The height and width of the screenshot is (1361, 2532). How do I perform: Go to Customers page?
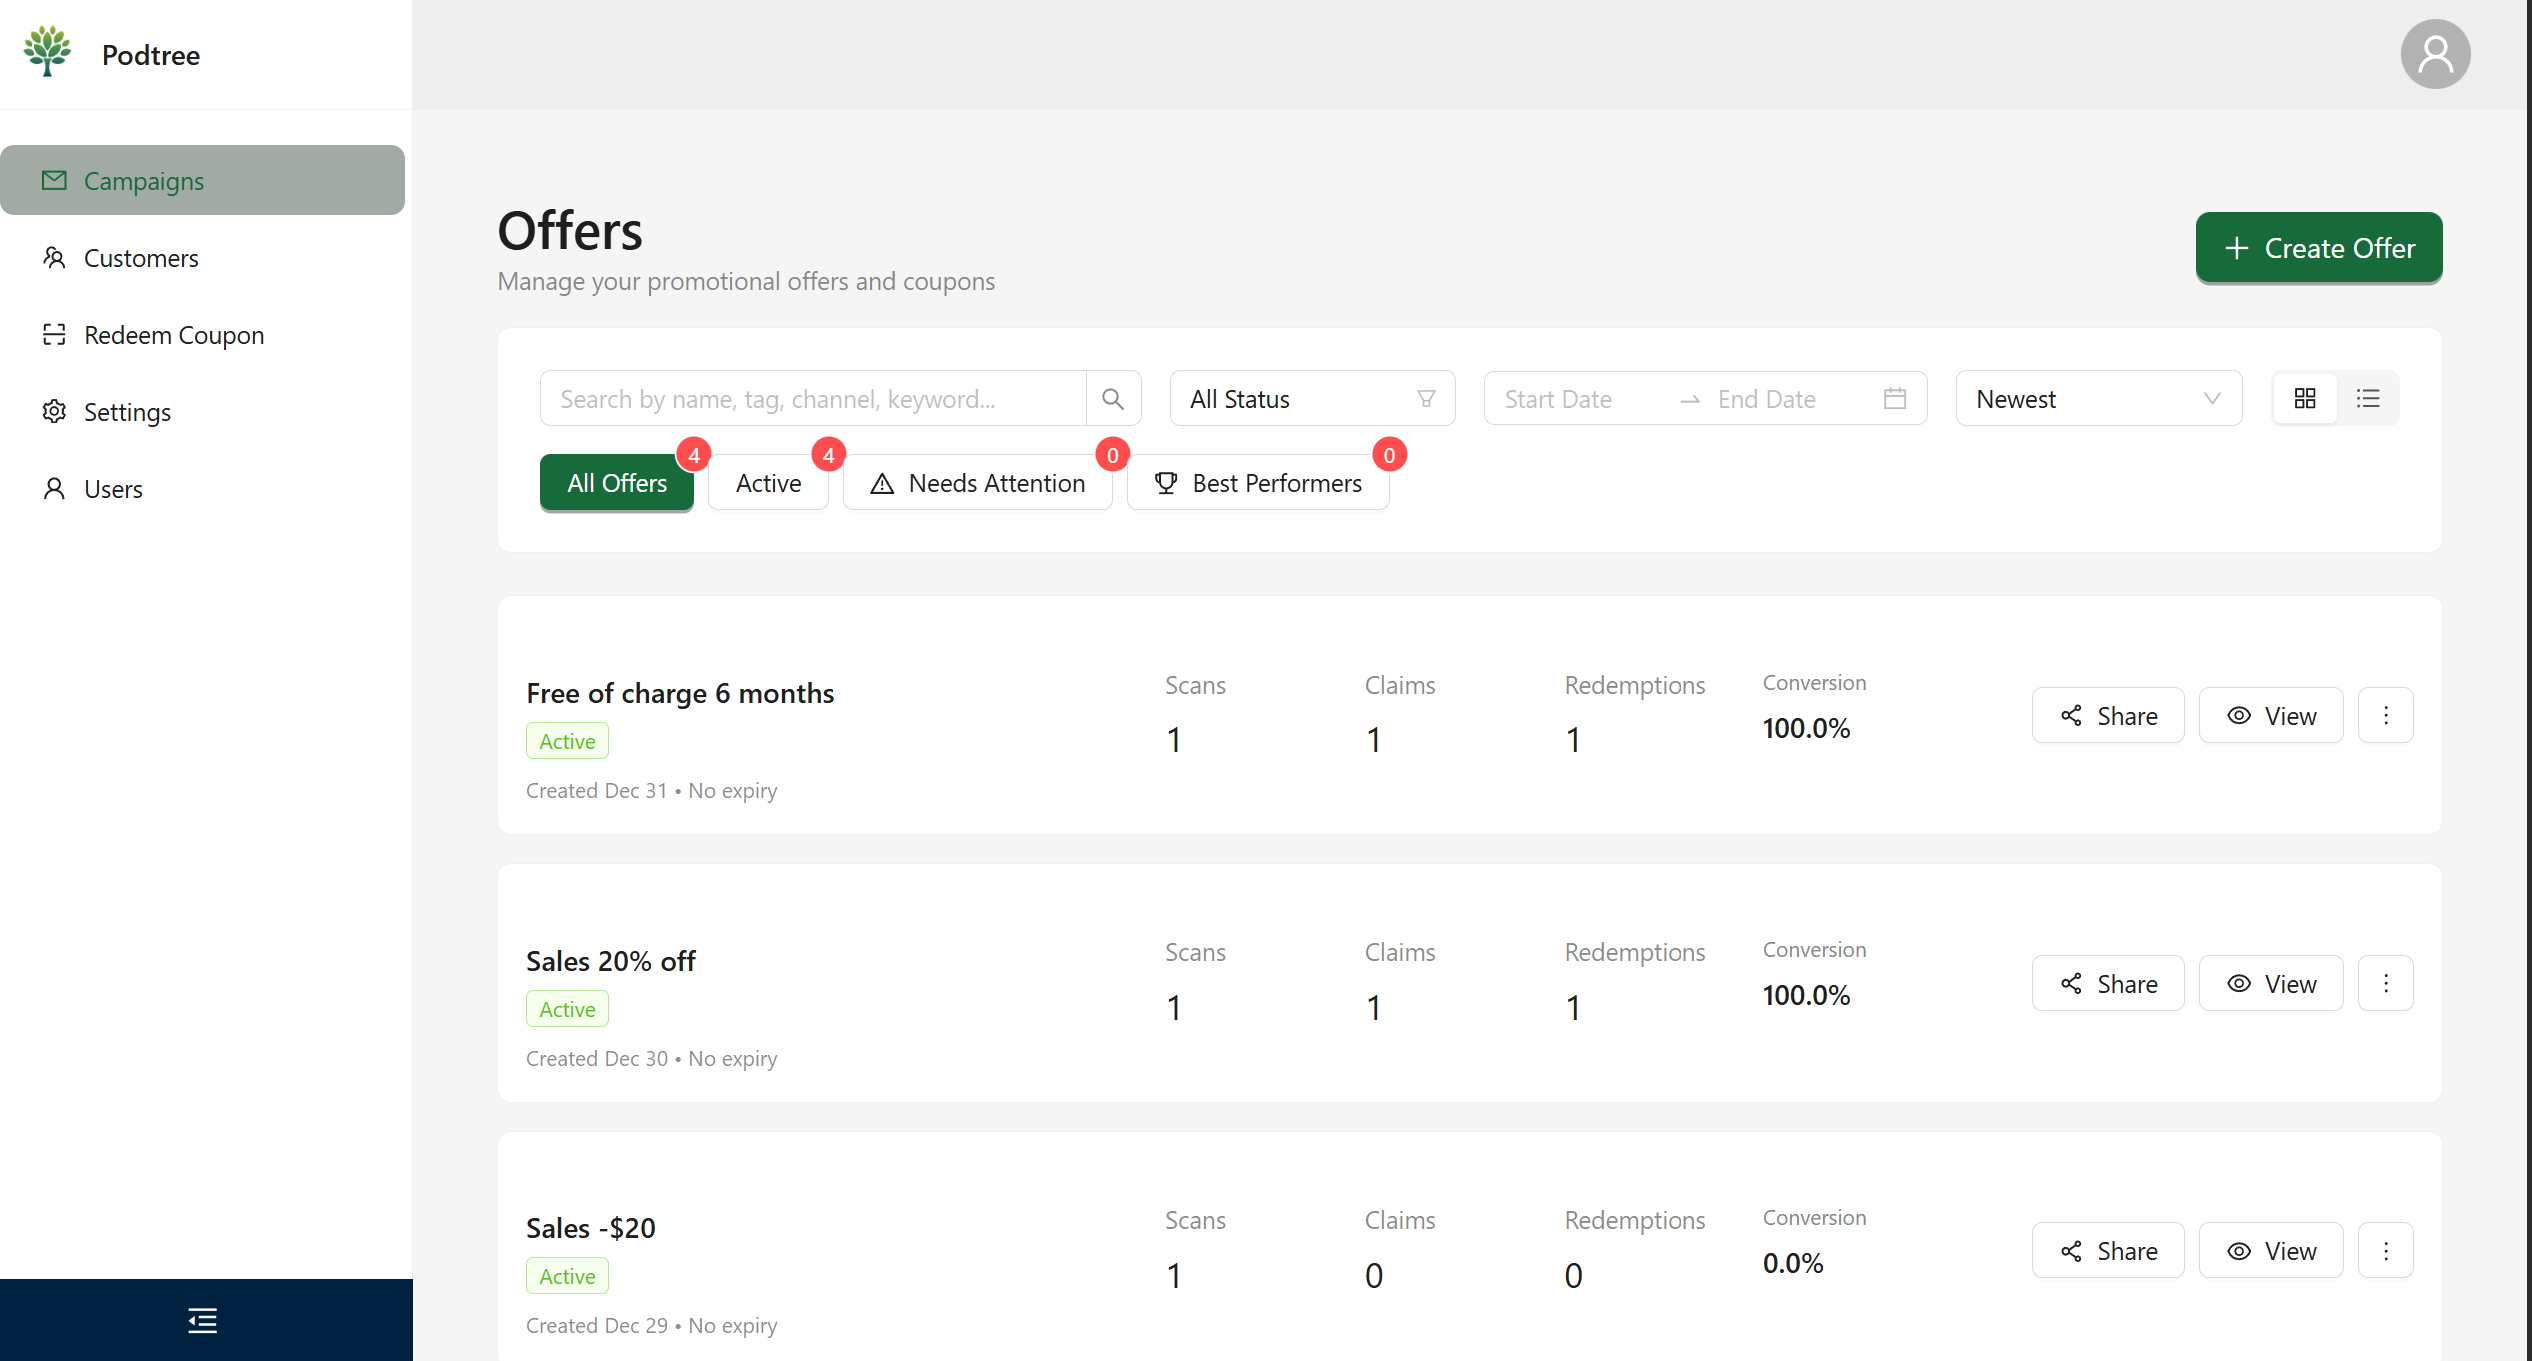coord(141,258)
